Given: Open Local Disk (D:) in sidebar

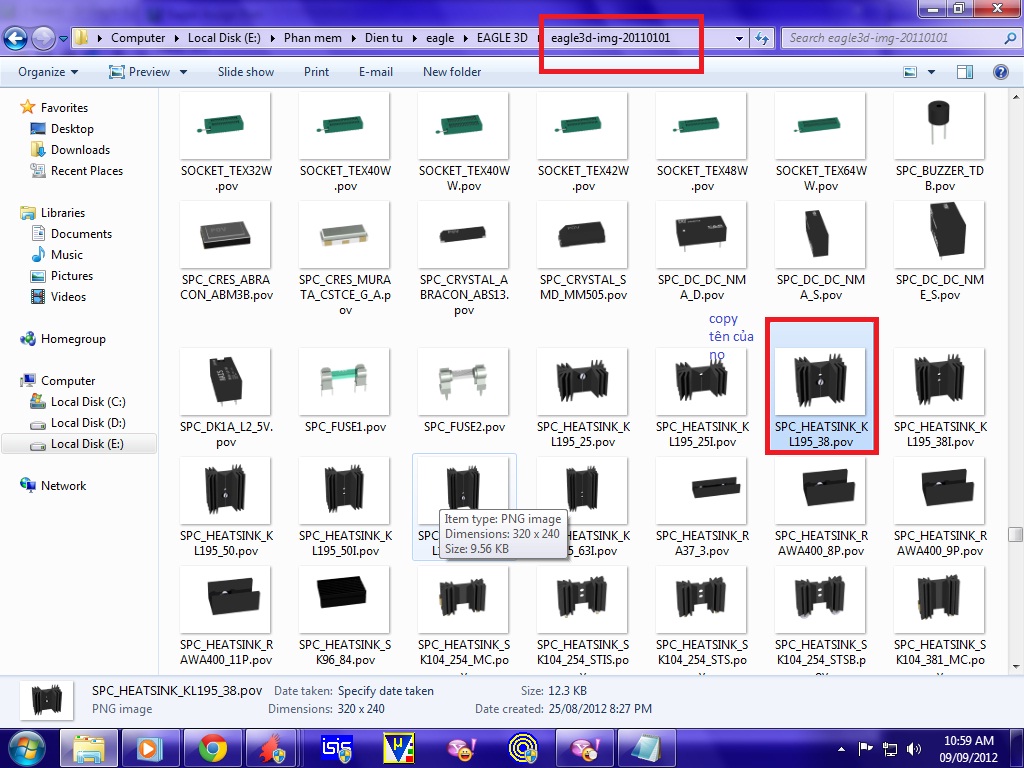Looking at the screenshot, I should [88, 423].
